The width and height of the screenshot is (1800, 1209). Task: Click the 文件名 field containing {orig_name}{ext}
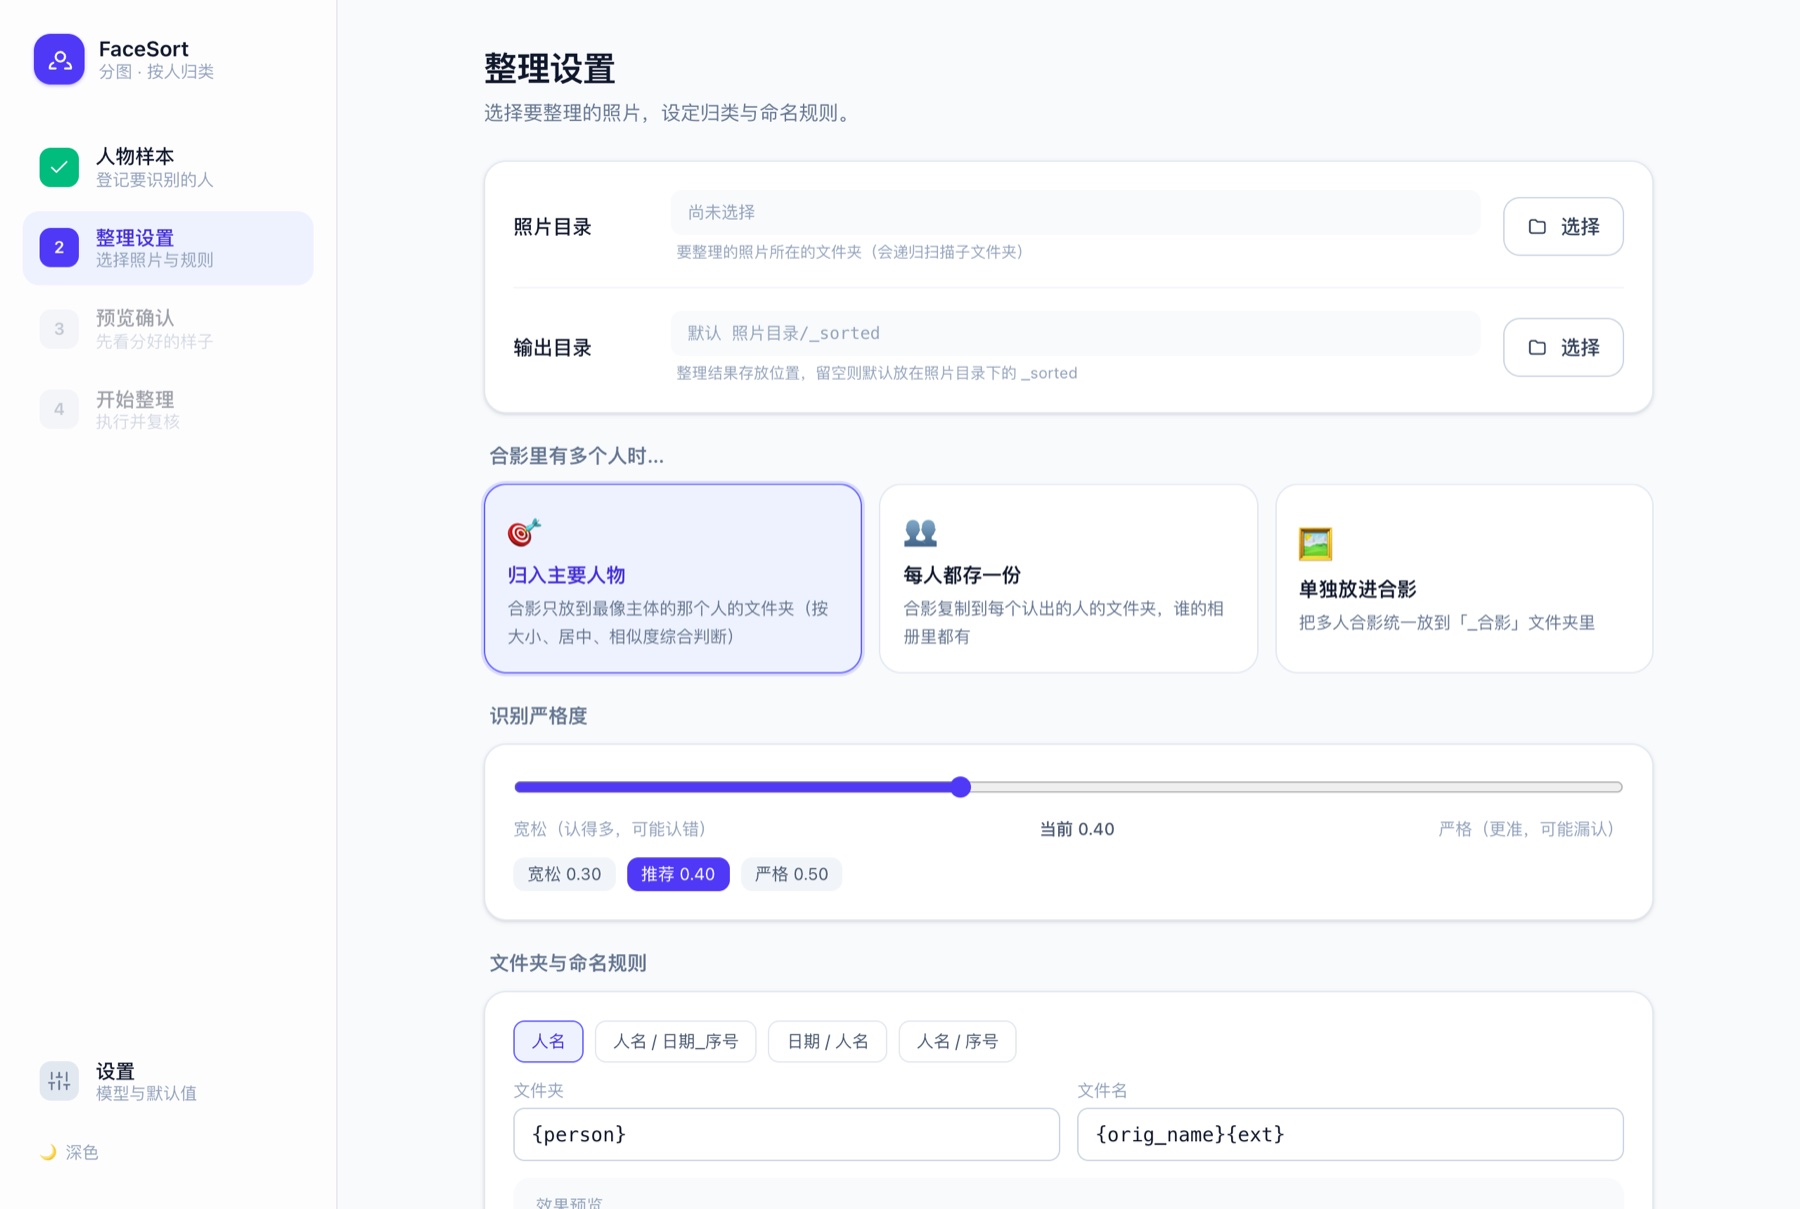[x=1350, y=1134]
